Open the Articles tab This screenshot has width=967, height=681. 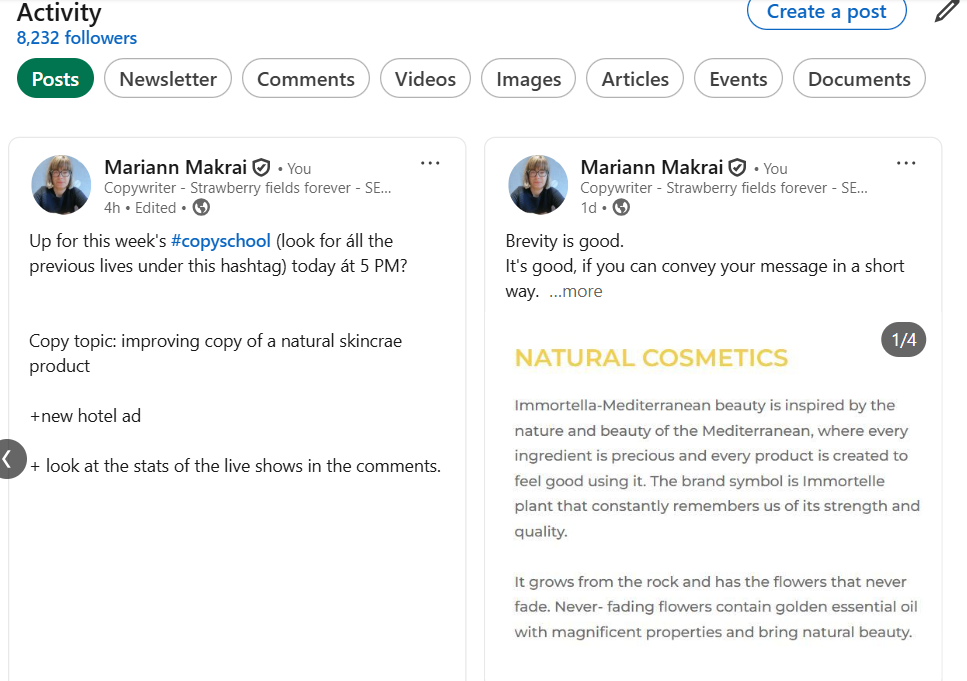tap(635, 78)
